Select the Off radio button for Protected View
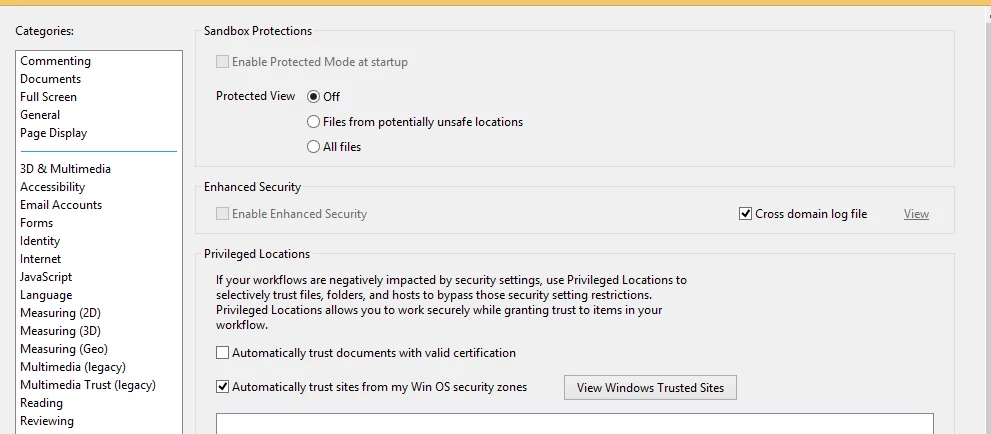 point(313,97)
